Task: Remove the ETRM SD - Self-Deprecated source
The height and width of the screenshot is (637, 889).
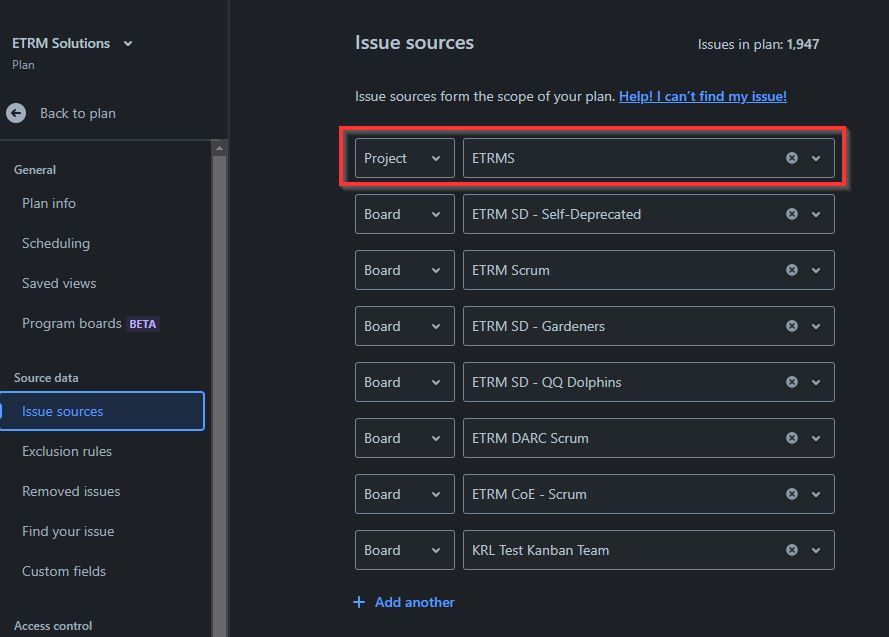Action: [792, 214]
